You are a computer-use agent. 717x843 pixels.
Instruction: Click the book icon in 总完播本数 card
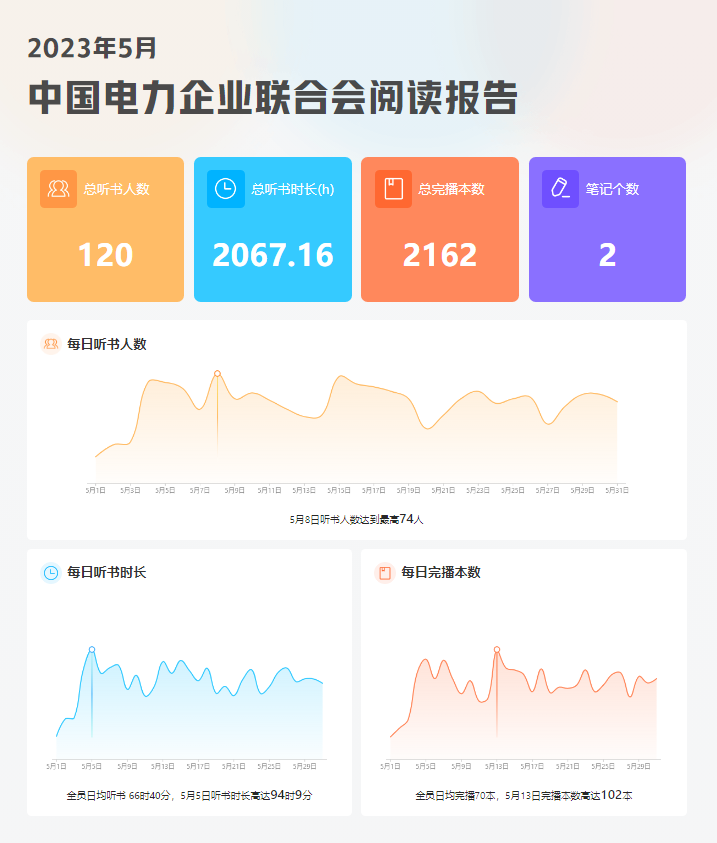click(x=393, y=189)
